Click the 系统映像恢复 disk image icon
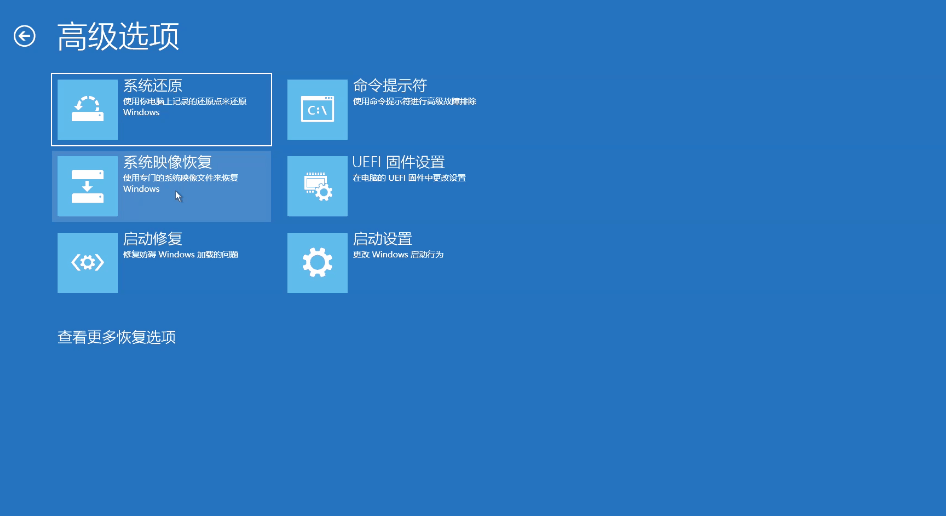 [x=87, y=186]
